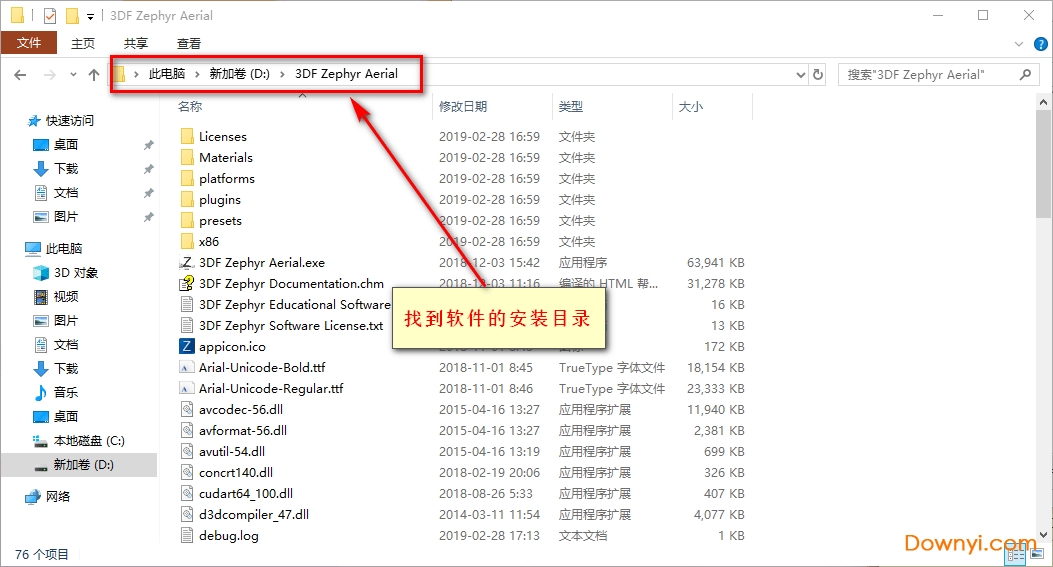Go up one folder level with the up arrow
The height and width of the screenshot is (567, 1053).
(x=94, y=75)
